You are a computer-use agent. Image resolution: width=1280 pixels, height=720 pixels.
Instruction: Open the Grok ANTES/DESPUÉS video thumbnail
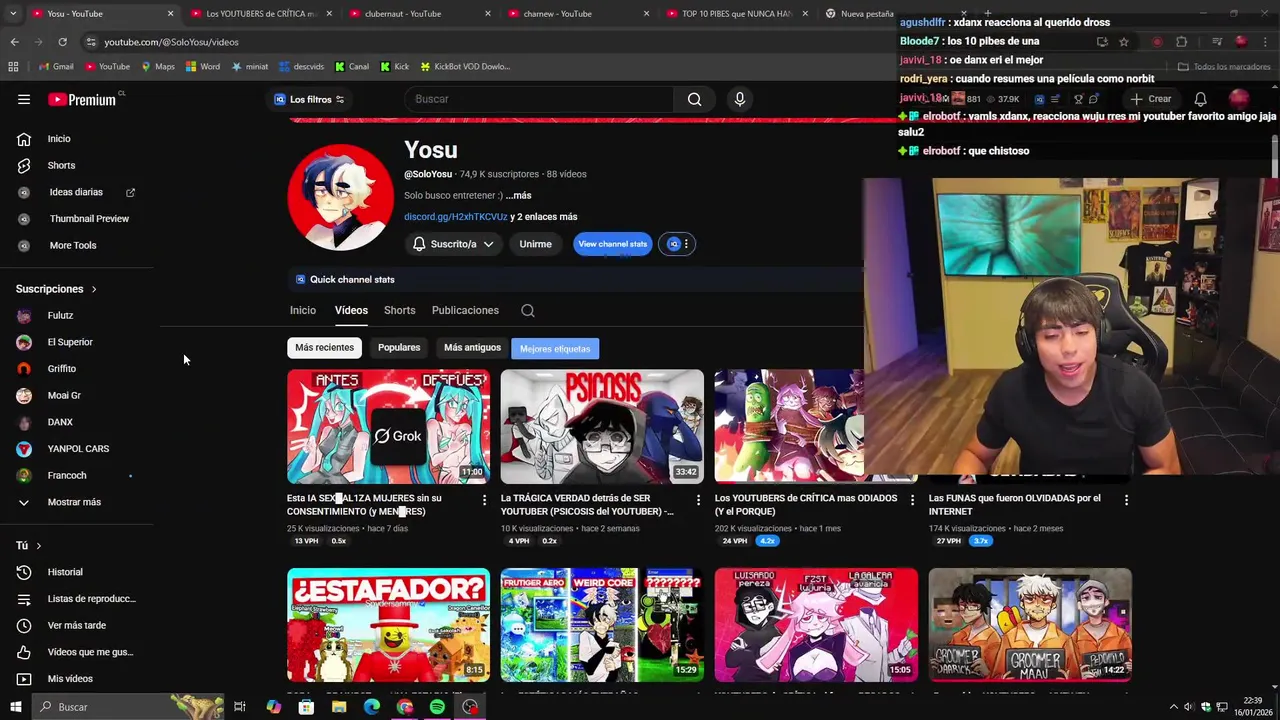[x=388, y=427]
